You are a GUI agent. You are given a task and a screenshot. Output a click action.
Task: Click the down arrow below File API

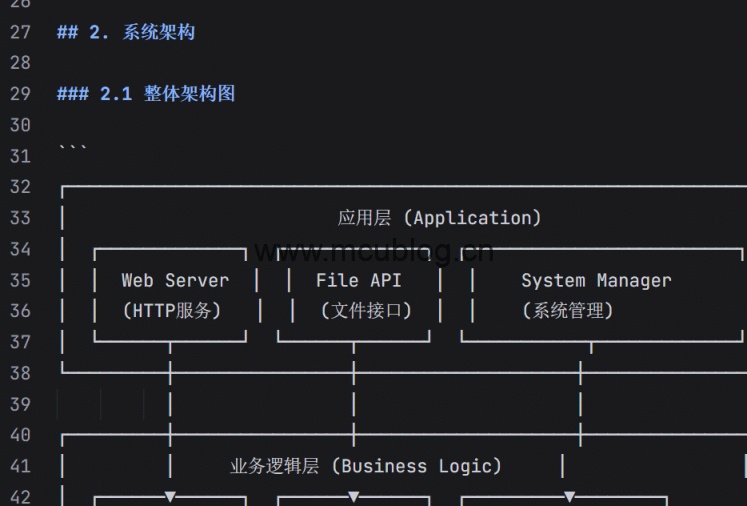click(354, 496)
